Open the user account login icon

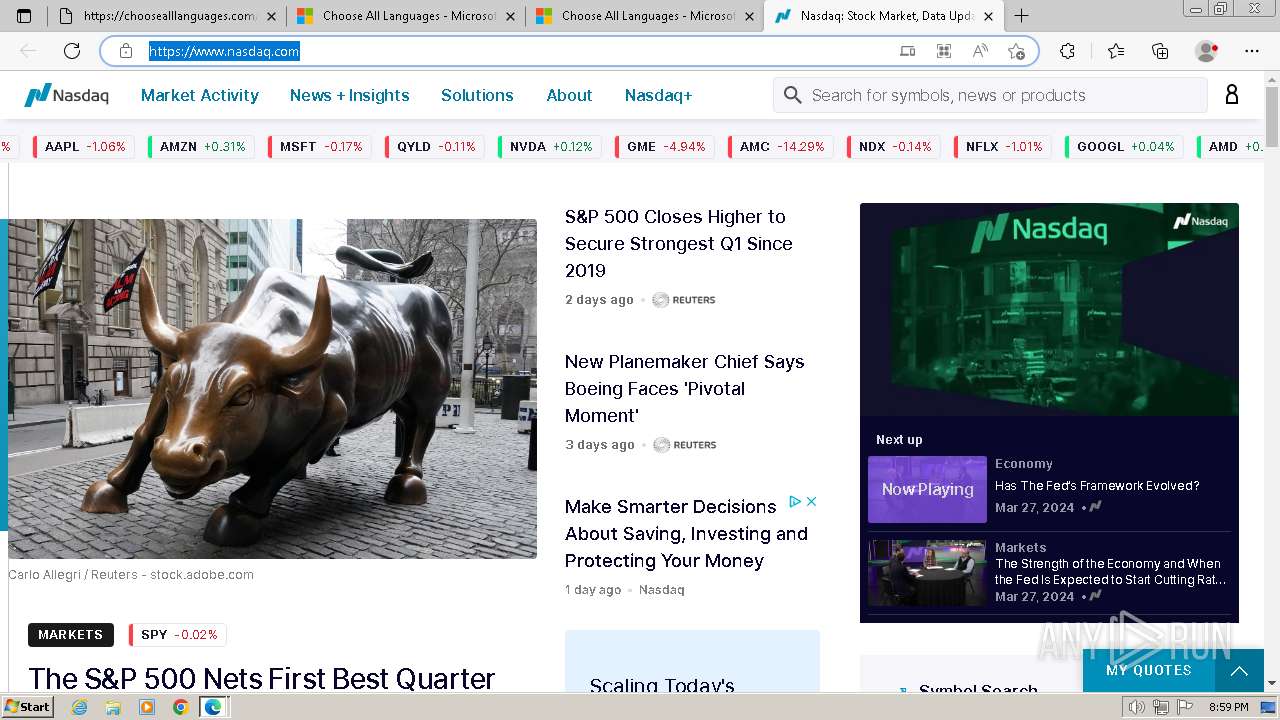coord(1231,95)
